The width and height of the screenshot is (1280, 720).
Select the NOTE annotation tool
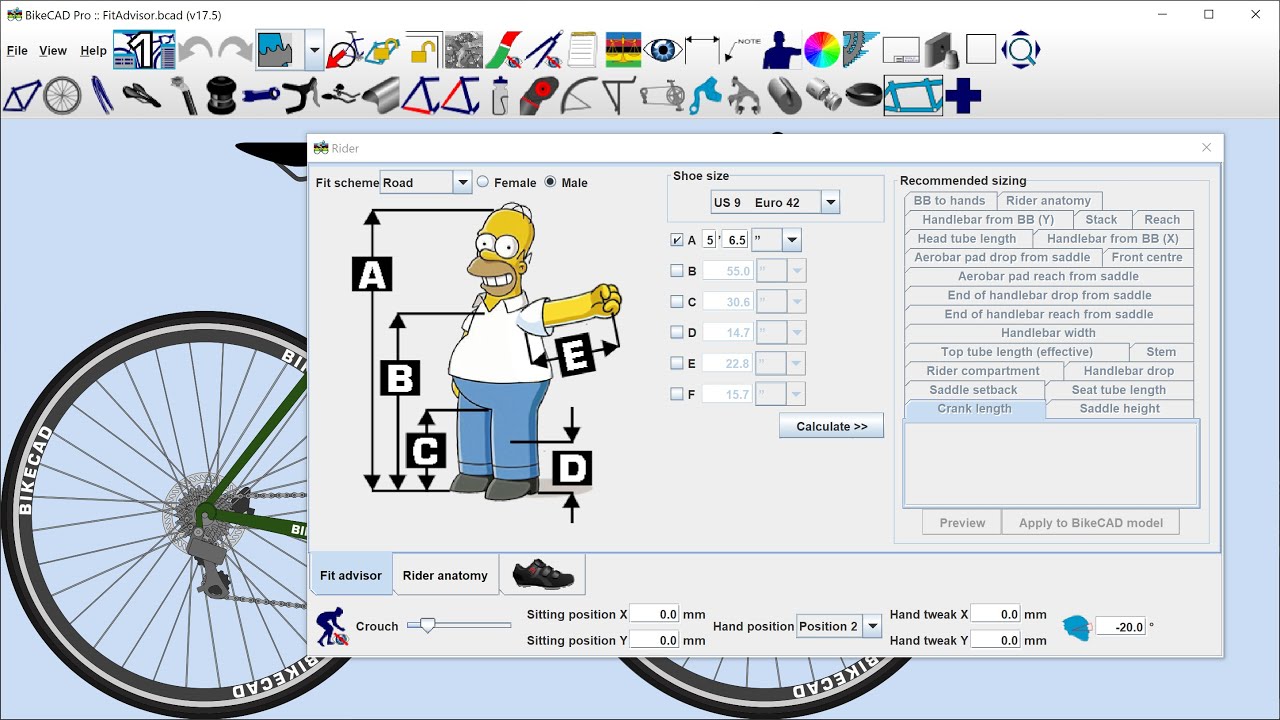pos(742,50)
